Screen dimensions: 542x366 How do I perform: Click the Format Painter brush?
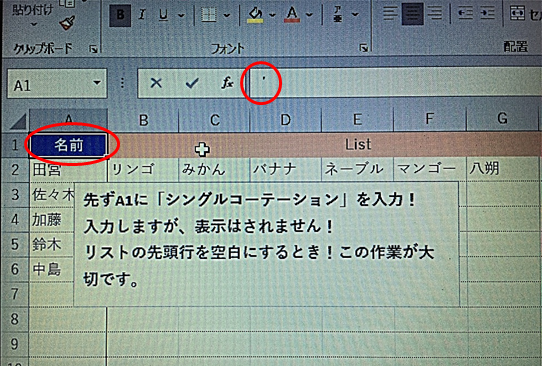click(67, 23)
